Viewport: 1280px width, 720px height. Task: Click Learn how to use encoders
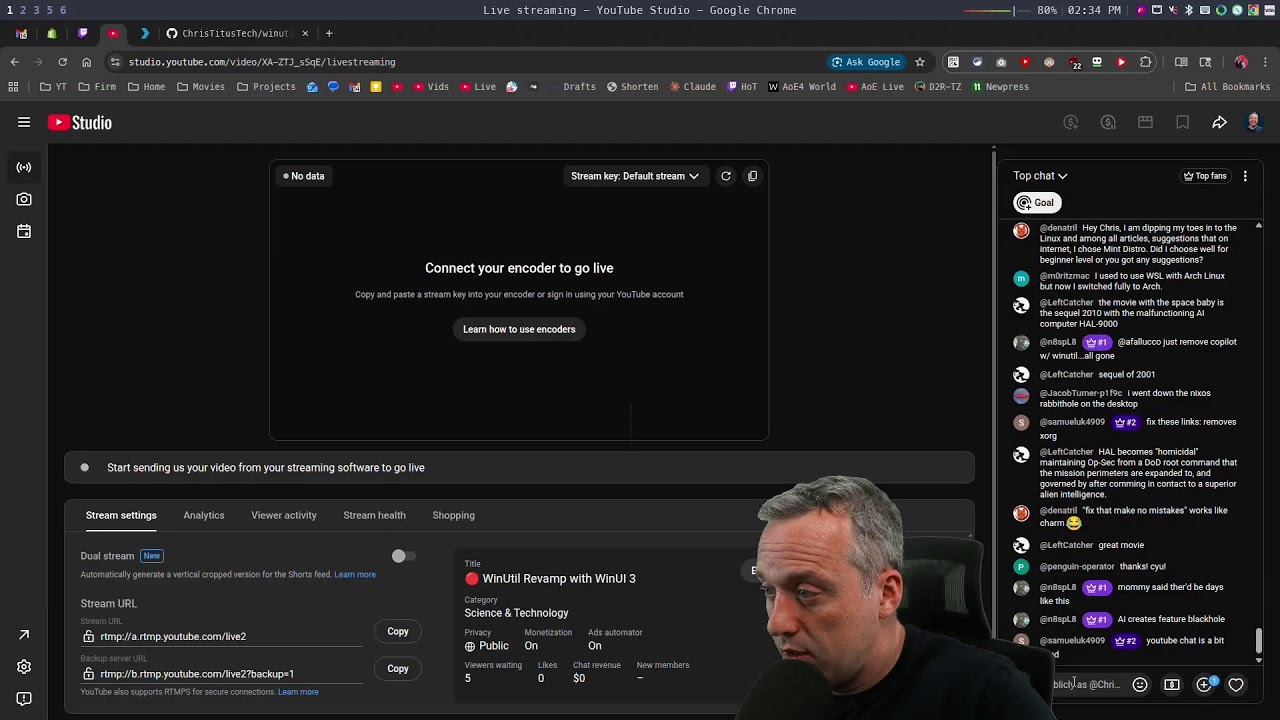click(x=519, y=329)
